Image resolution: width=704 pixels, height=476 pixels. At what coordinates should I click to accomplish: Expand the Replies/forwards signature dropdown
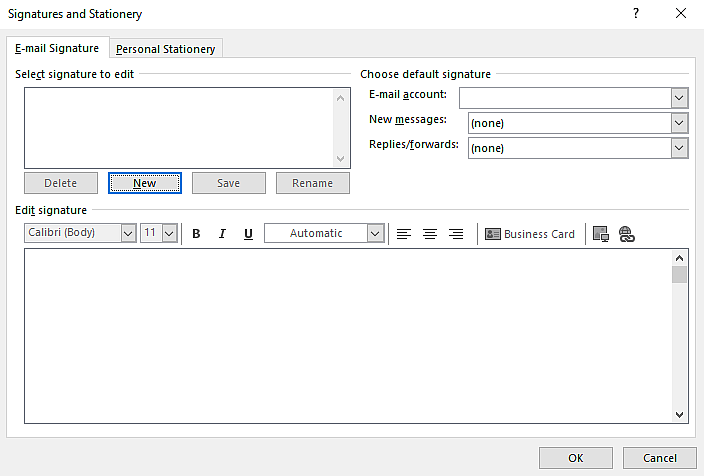tap(680, 148)
